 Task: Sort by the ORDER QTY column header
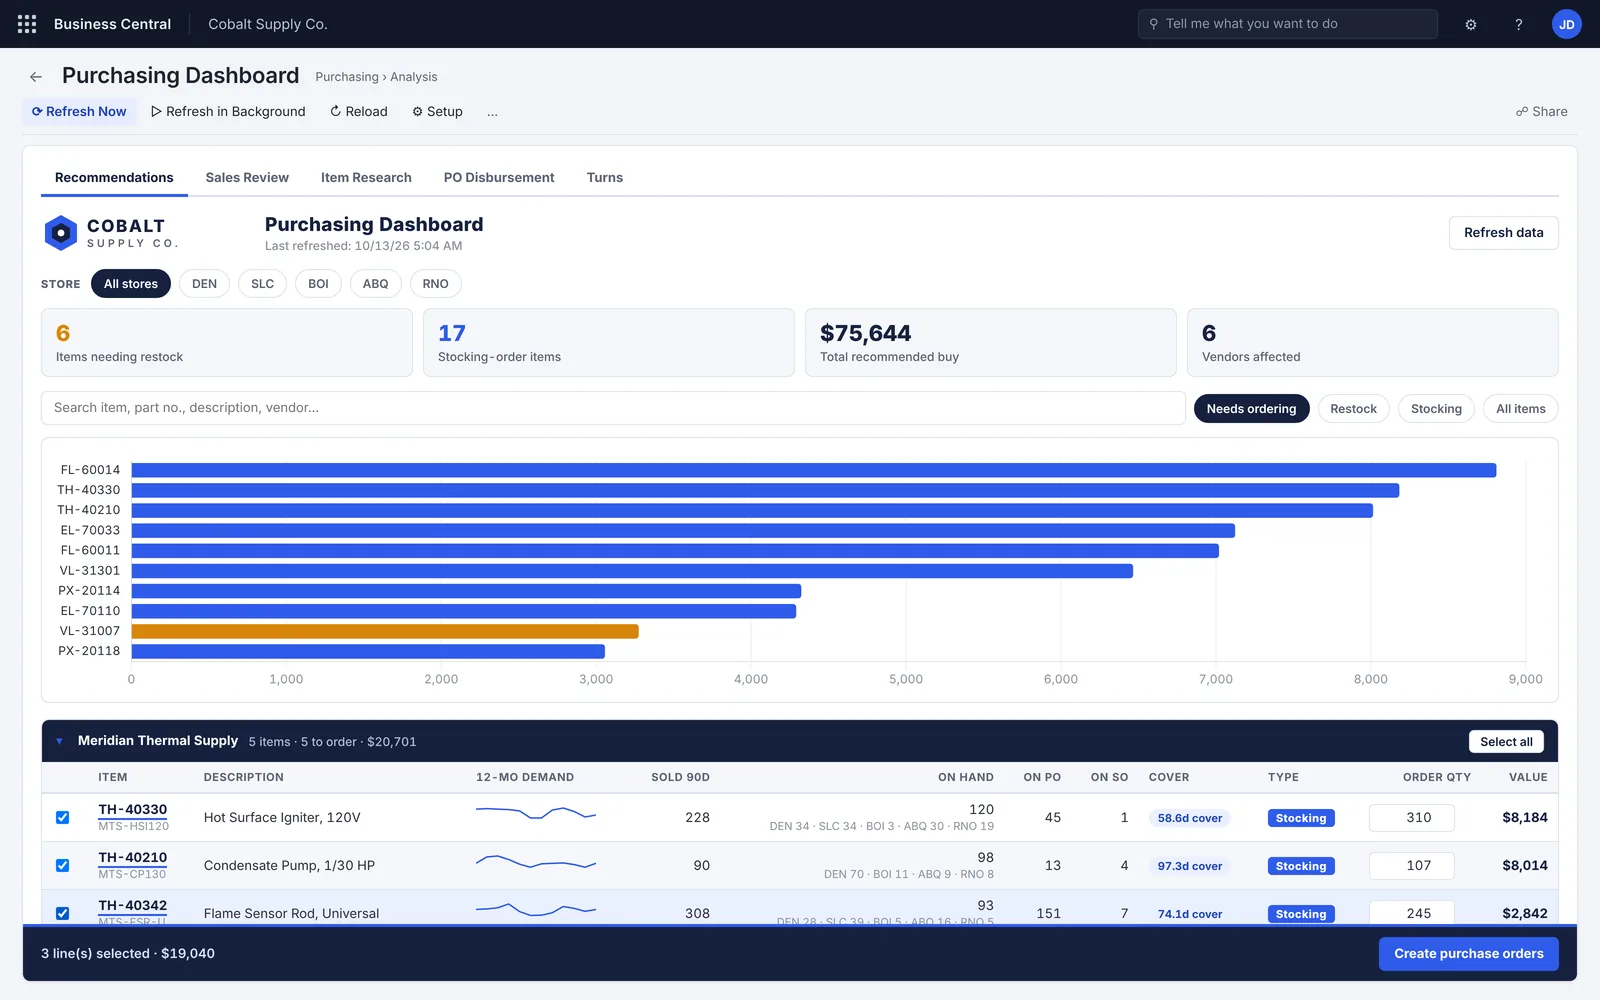coord(1436,777)
